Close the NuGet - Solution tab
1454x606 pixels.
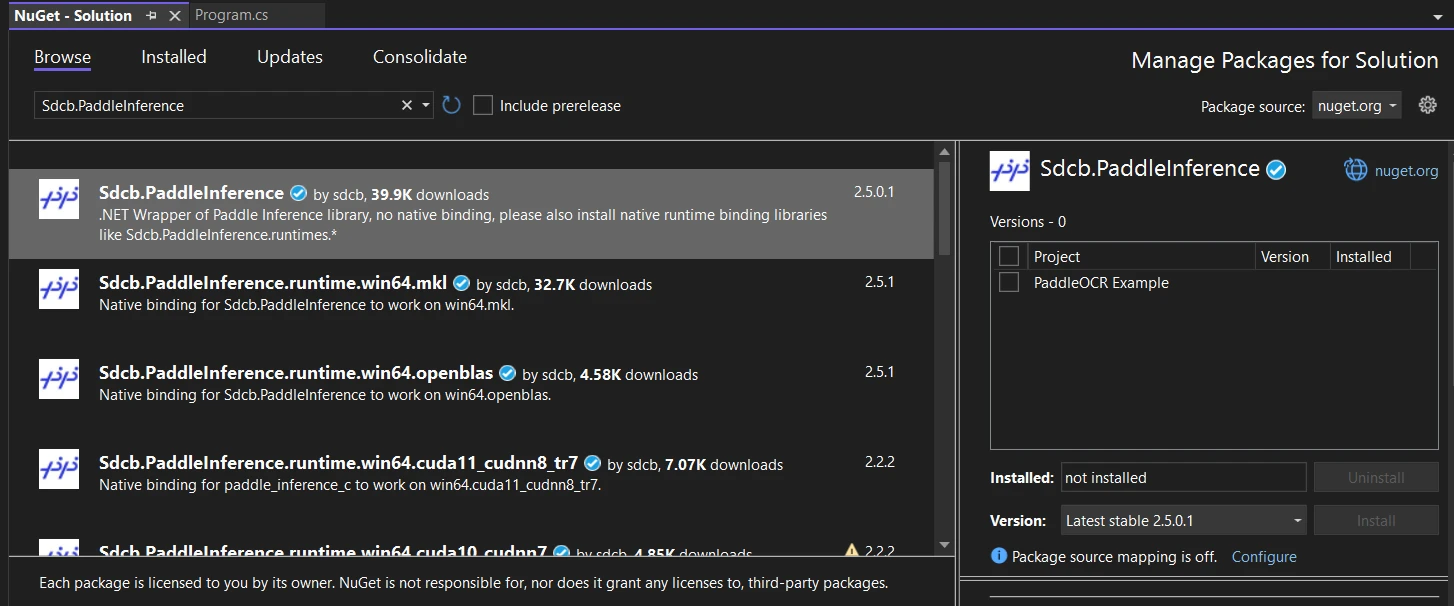click(175, 16)
